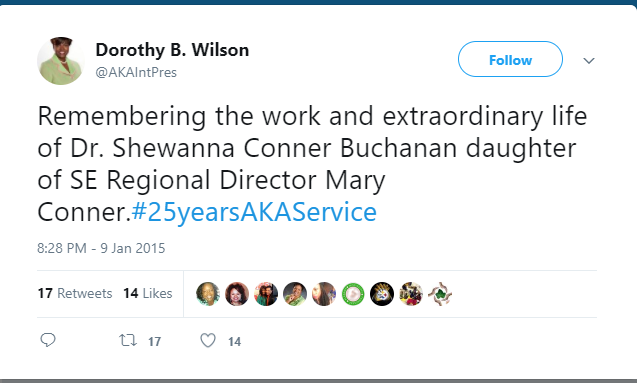Click the like count 14 beside heart

234,342
